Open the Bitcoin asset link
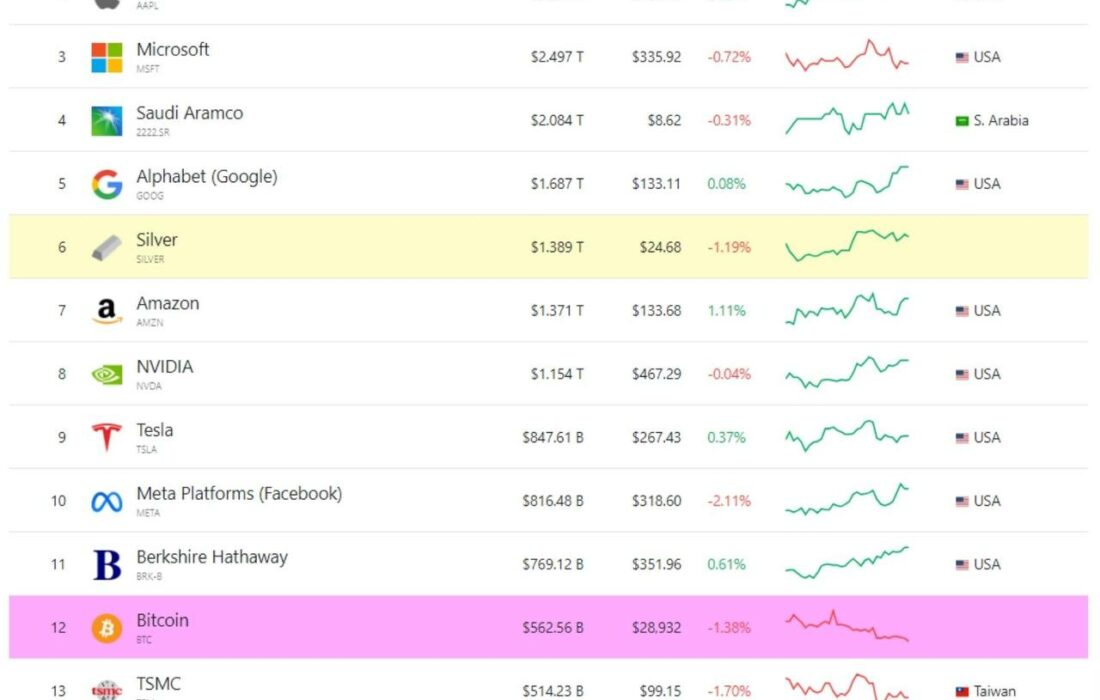 (x=162, y=620)
